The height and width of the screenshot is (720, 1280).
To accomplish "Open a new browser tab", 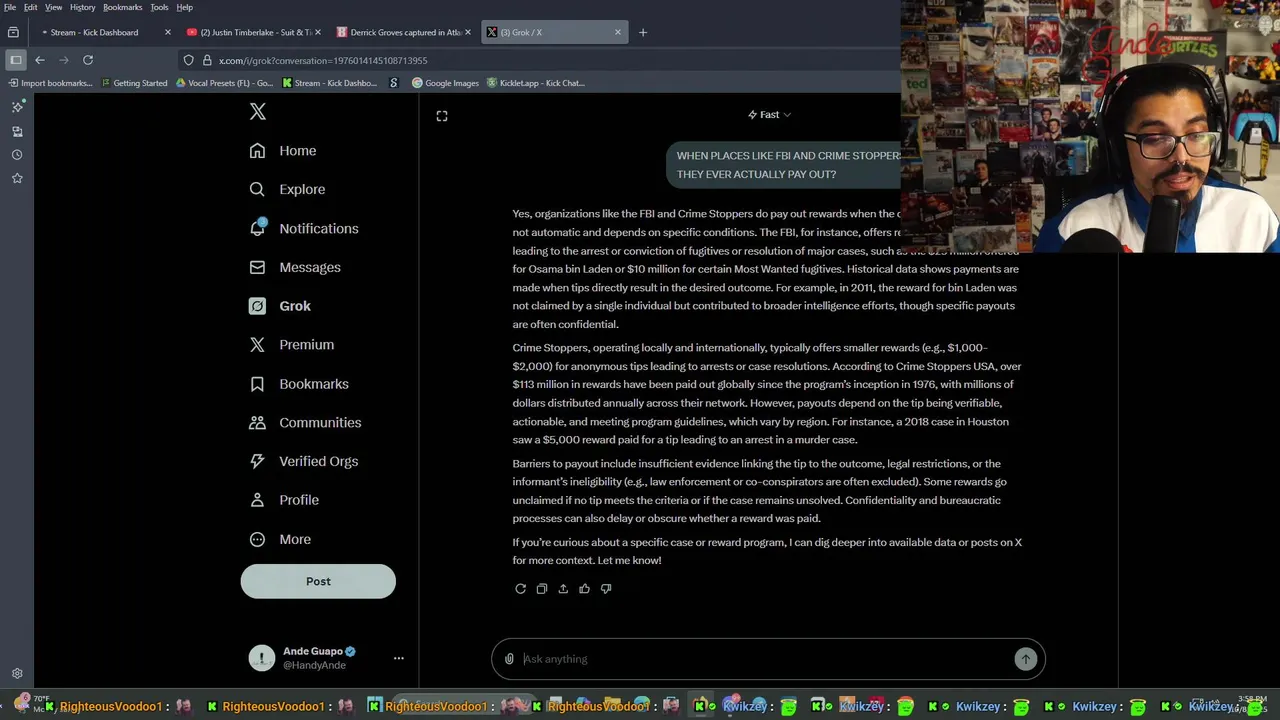I will click(643, 32).
